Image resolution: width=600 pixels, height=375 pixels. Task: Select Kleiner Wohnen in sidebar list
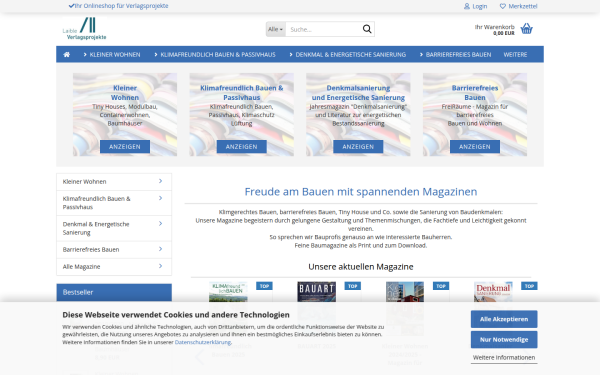pyautogui.click(x=114, y=181)
